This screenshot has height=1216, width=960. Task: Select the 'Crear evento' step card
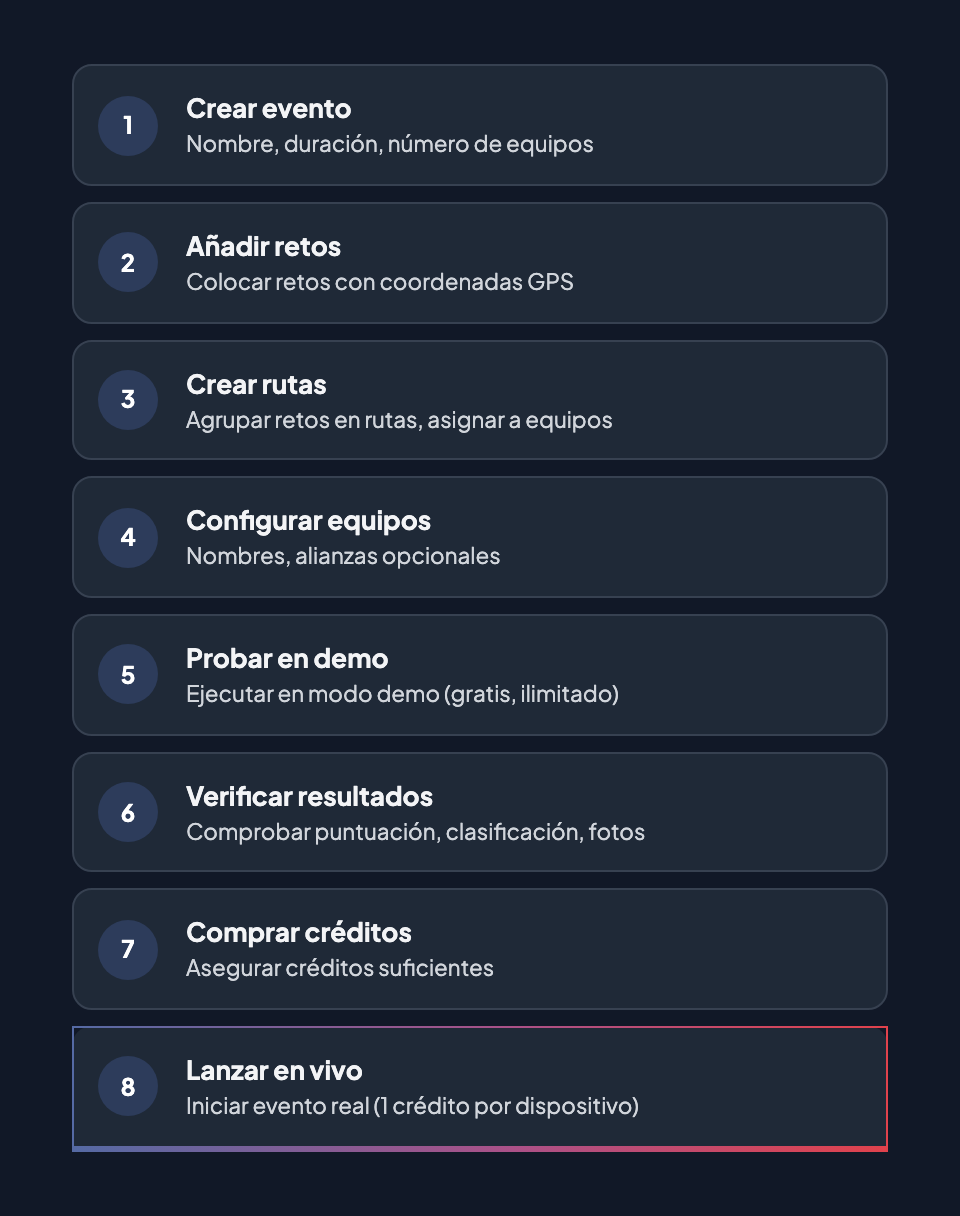pos(480,125)
